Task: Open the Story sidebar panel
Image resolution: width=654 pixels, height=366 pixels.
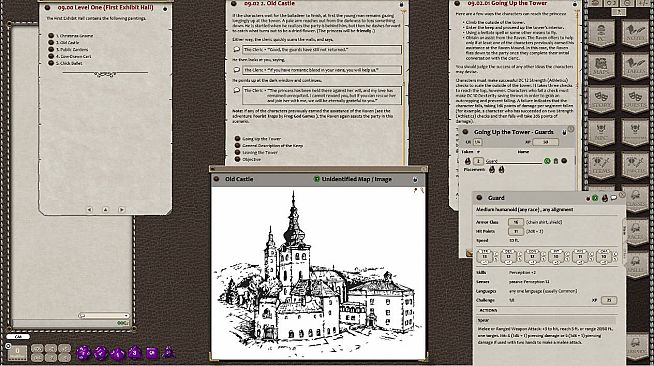Action: [601, 100]
